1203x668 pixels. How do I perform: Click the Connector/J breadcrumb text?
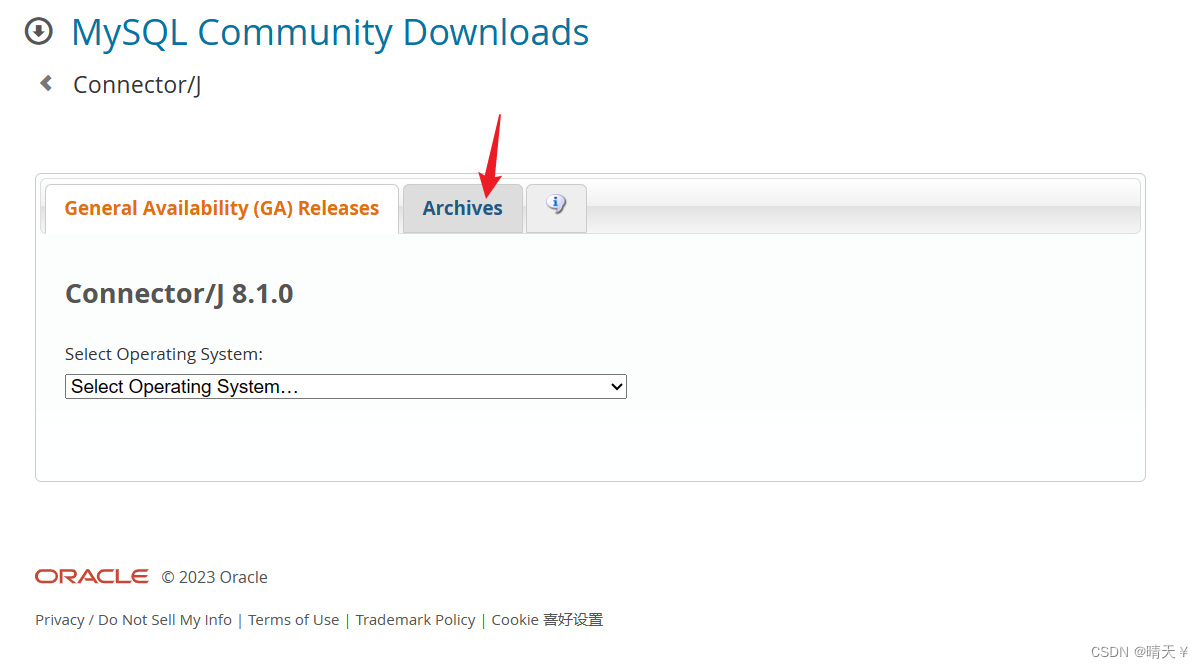click(x=137, y=84)
